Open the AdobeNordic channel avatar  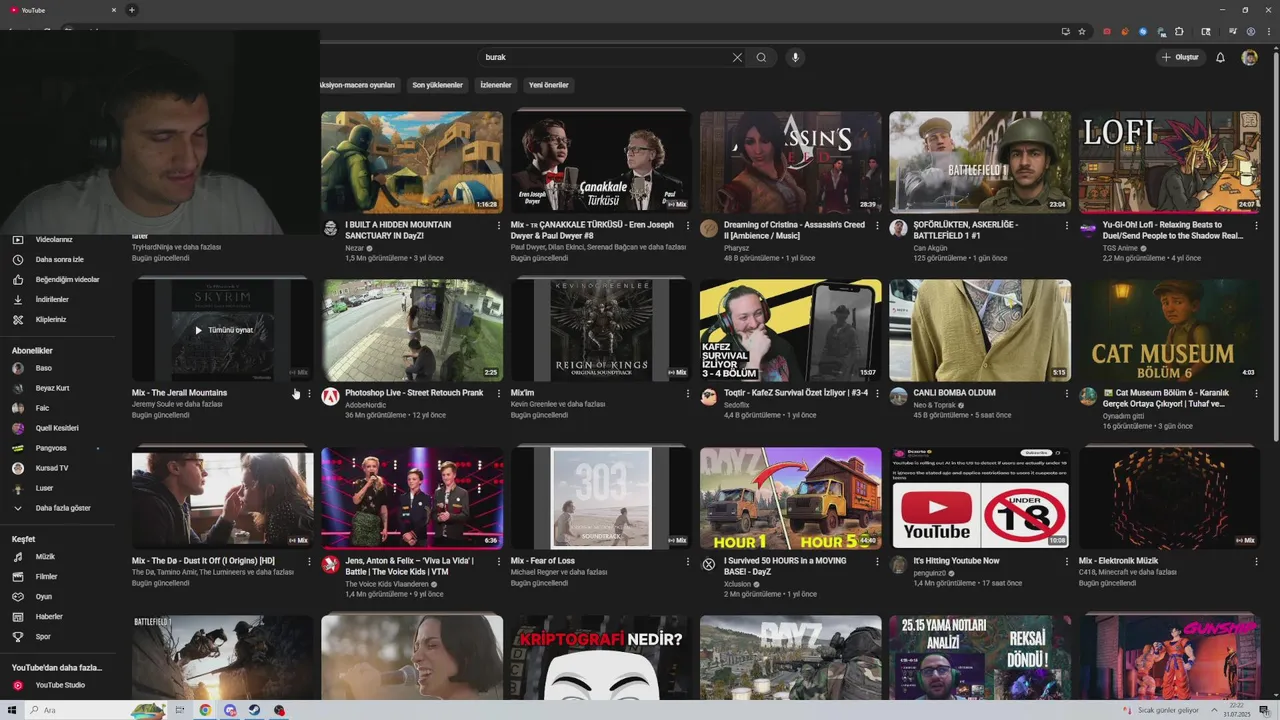330,396
